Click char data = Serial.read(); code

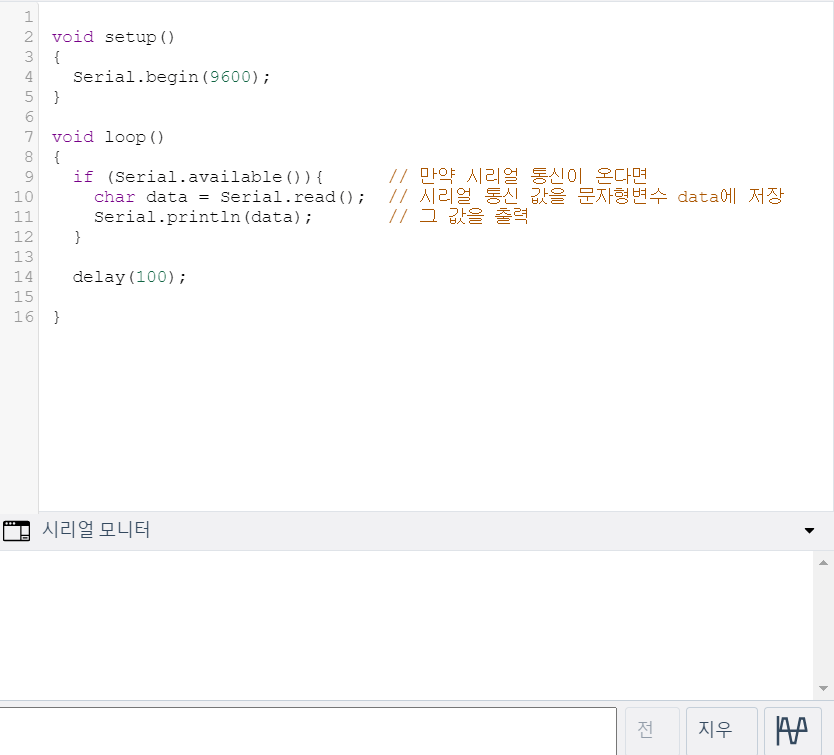coord(229,197)
